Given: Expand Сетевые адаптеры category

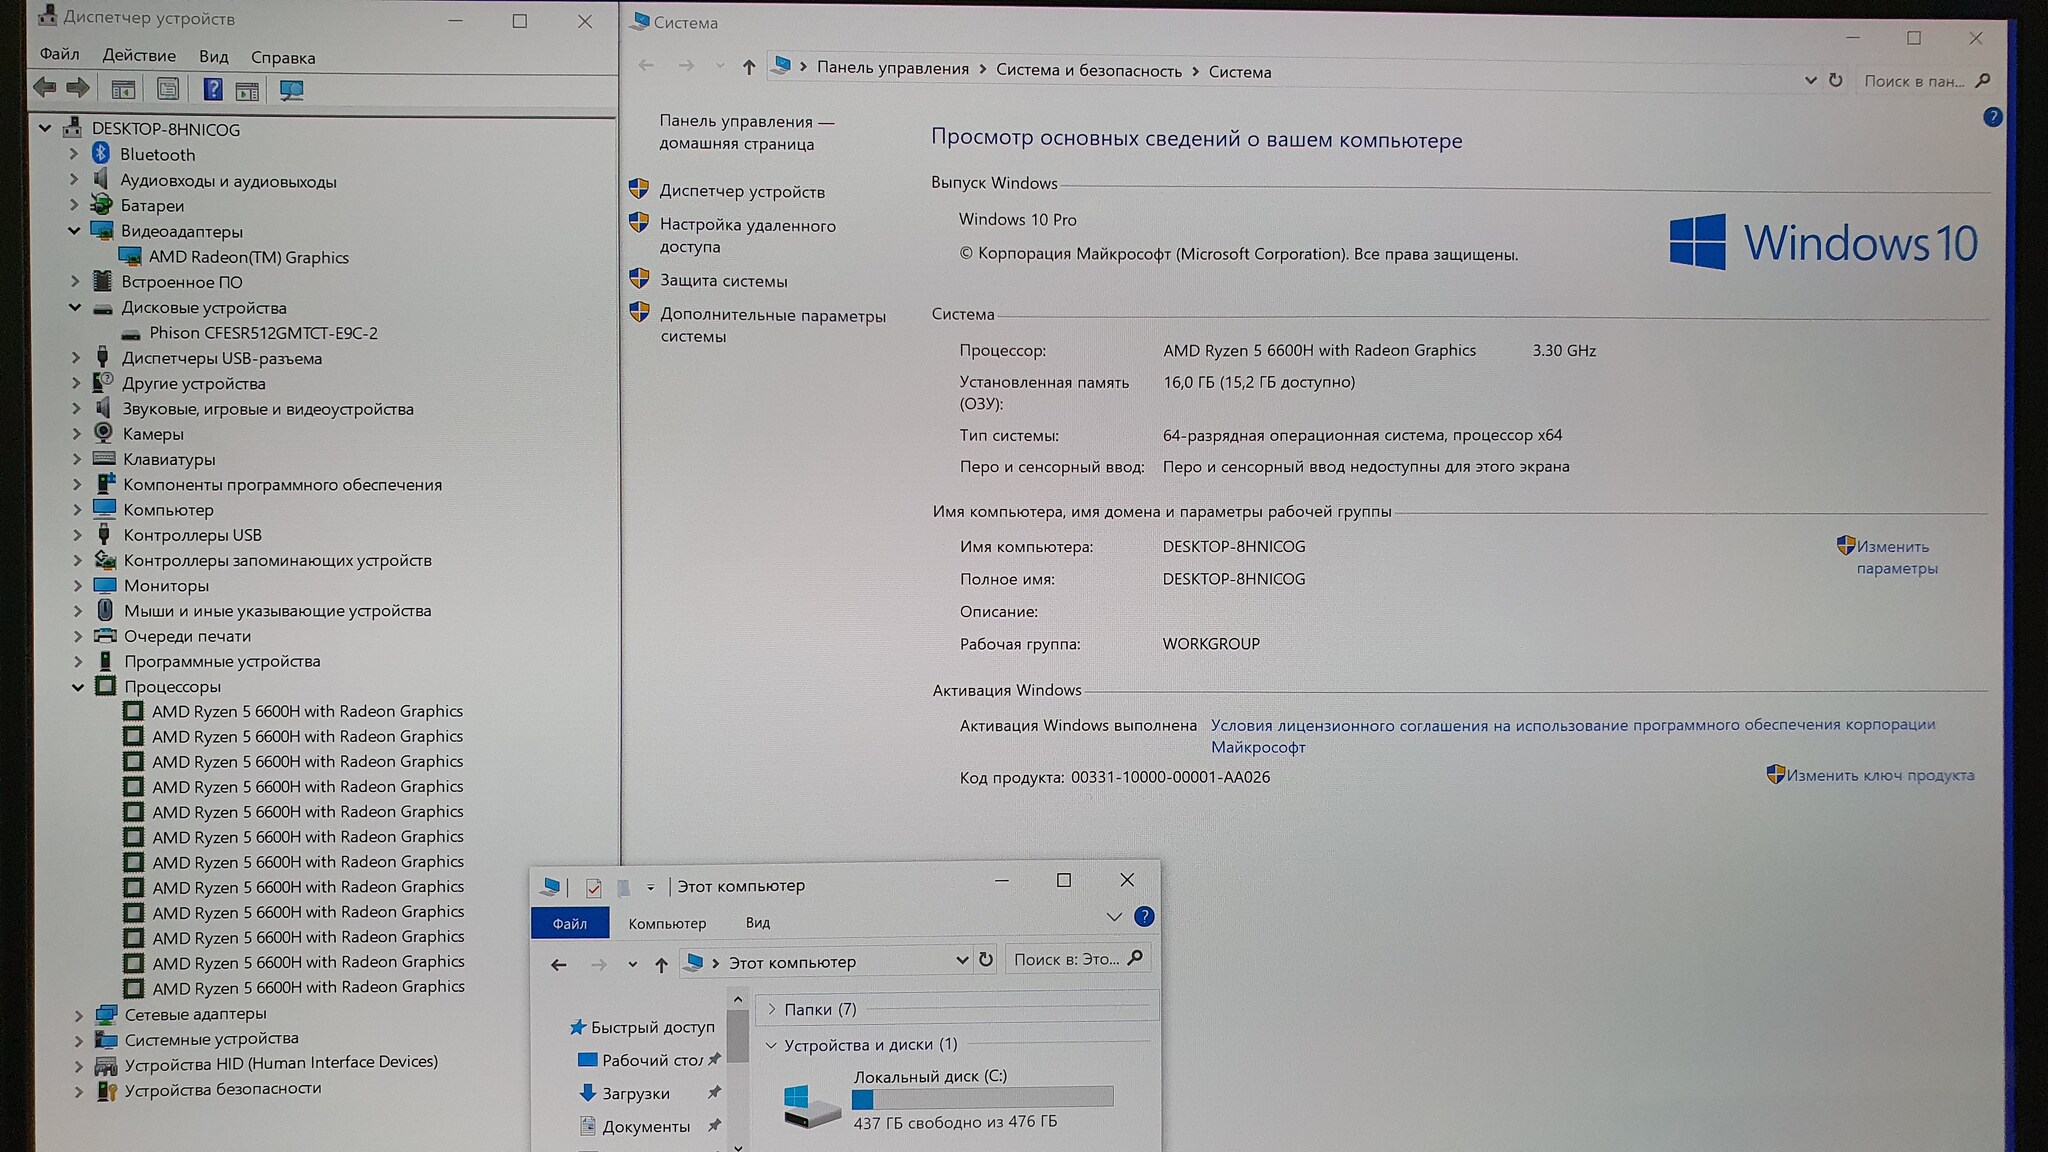Looking at the screenshot, I should tap(78, 1014).
